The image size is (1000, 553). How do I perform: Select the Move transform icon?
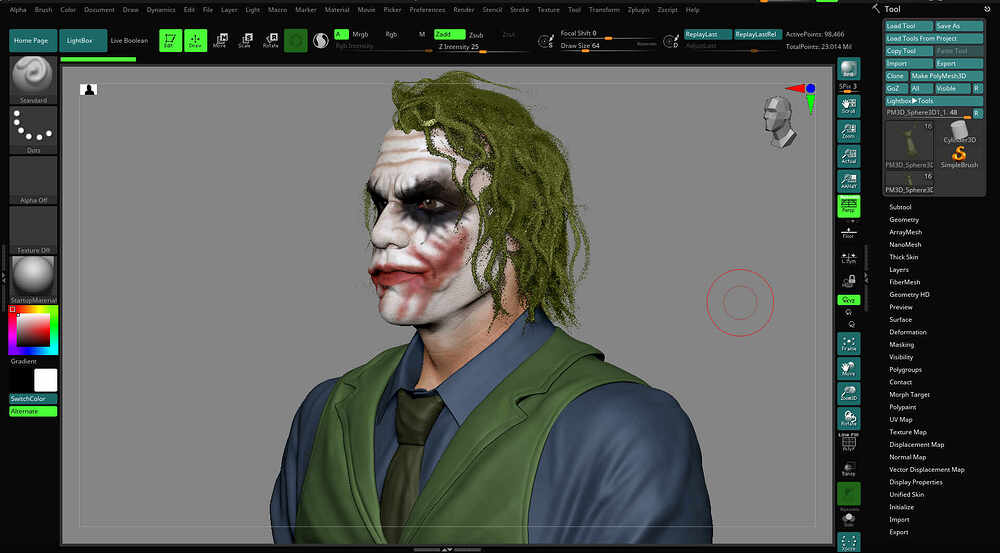pos(220,40)
